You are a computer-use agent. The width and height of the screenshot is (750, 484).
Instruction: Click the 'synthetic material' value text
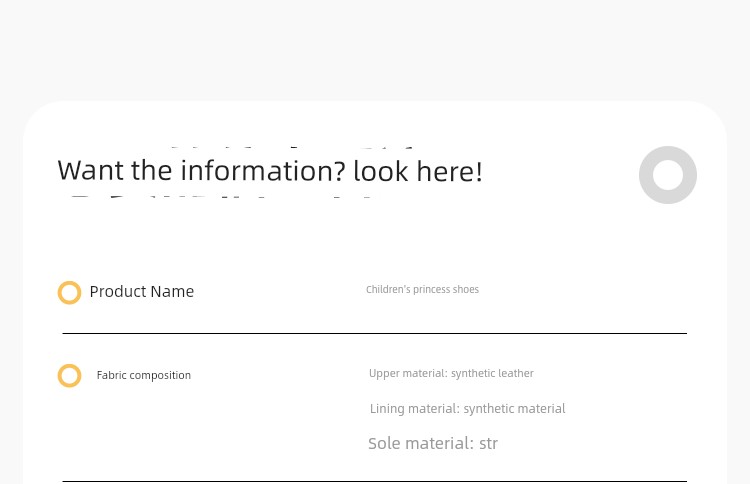click(x=514, y=408)
